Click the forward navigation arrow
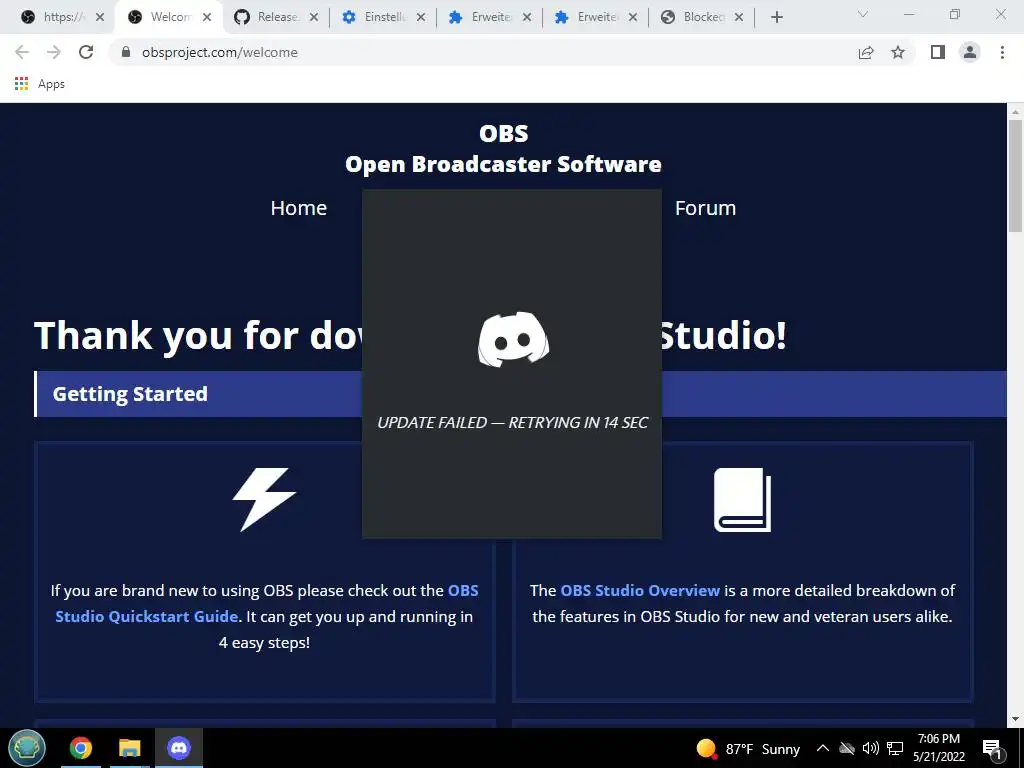The height and width of the screenshot is (768, 1024). coord(54,52)
